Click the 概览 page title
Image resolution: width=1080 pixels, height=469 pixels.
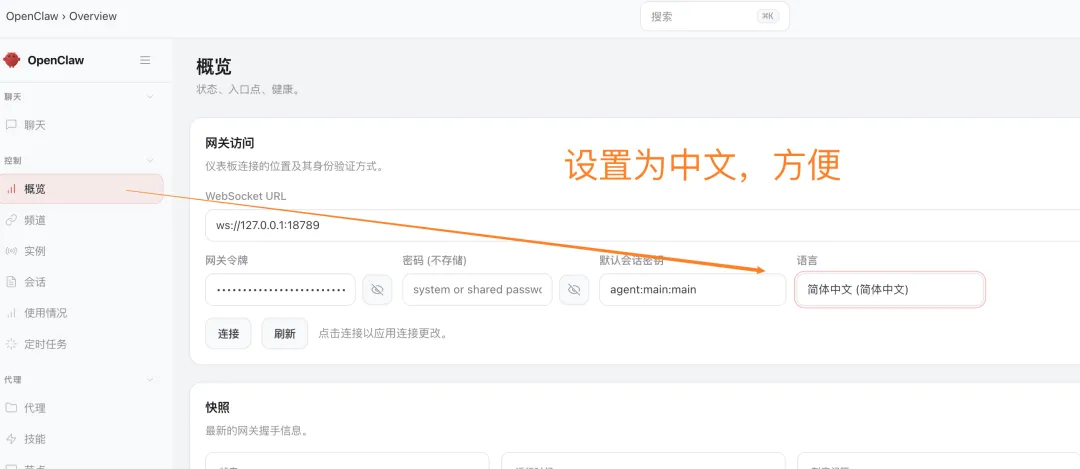coord(214,67)
